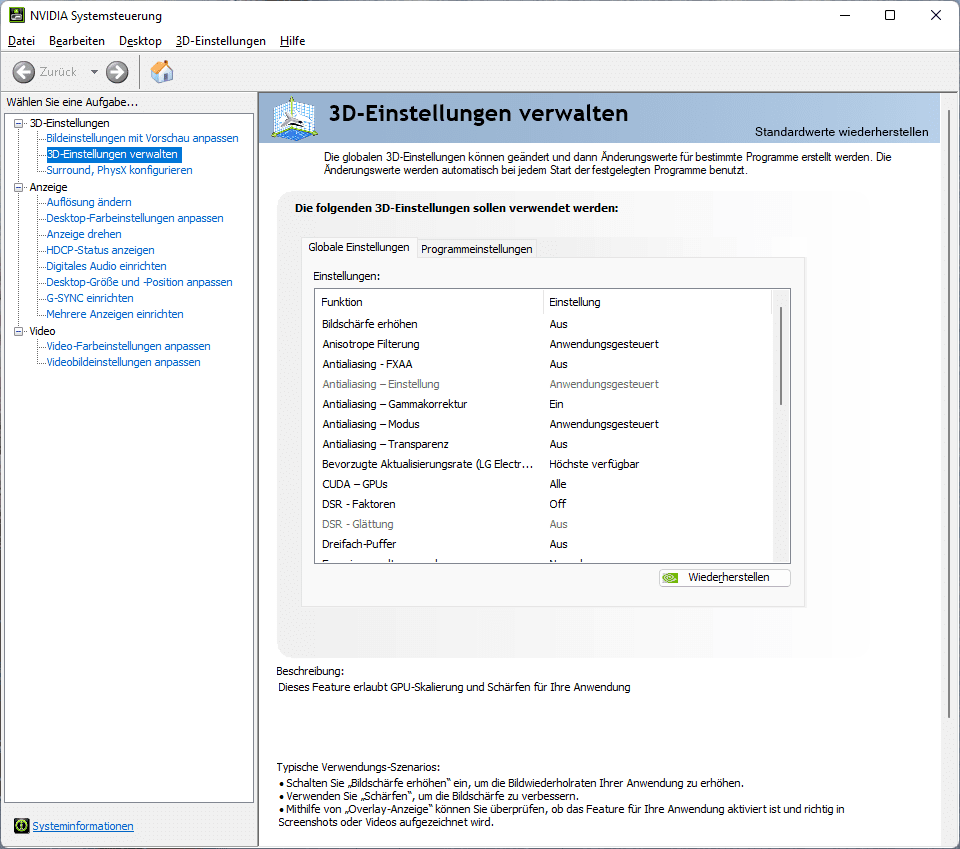The width and height of the screenshot is (960, 849).
Task: Open the Desktop menu
Action: pyautogui.click(x=140, y=41)
